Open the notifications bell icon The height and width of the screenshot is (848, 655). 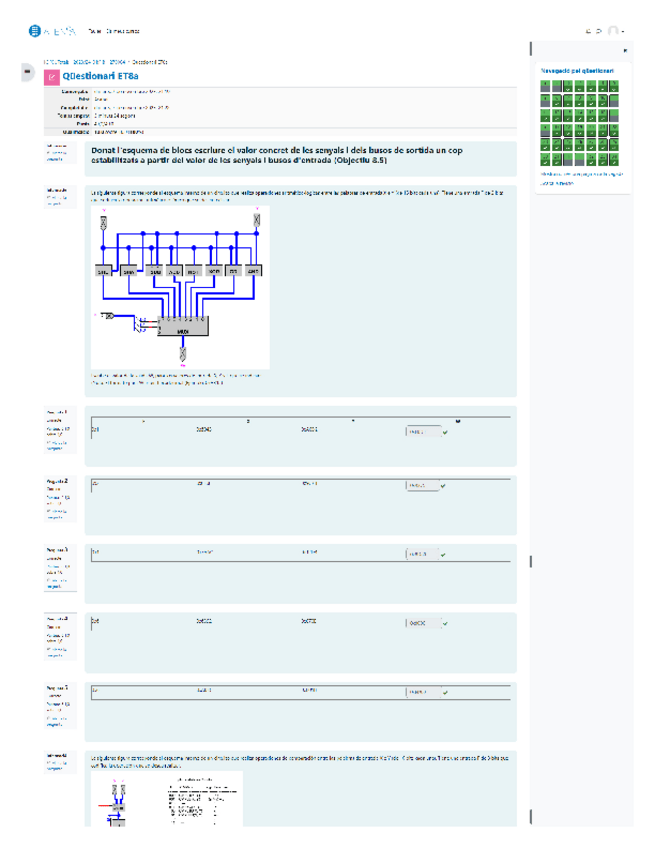coord(587,32)
